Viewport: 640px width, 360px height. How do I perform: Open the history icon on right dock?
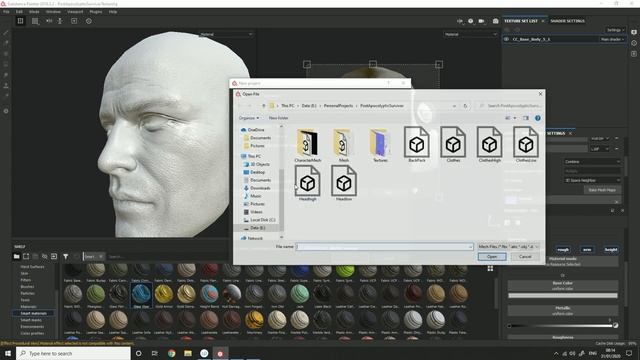634,43
